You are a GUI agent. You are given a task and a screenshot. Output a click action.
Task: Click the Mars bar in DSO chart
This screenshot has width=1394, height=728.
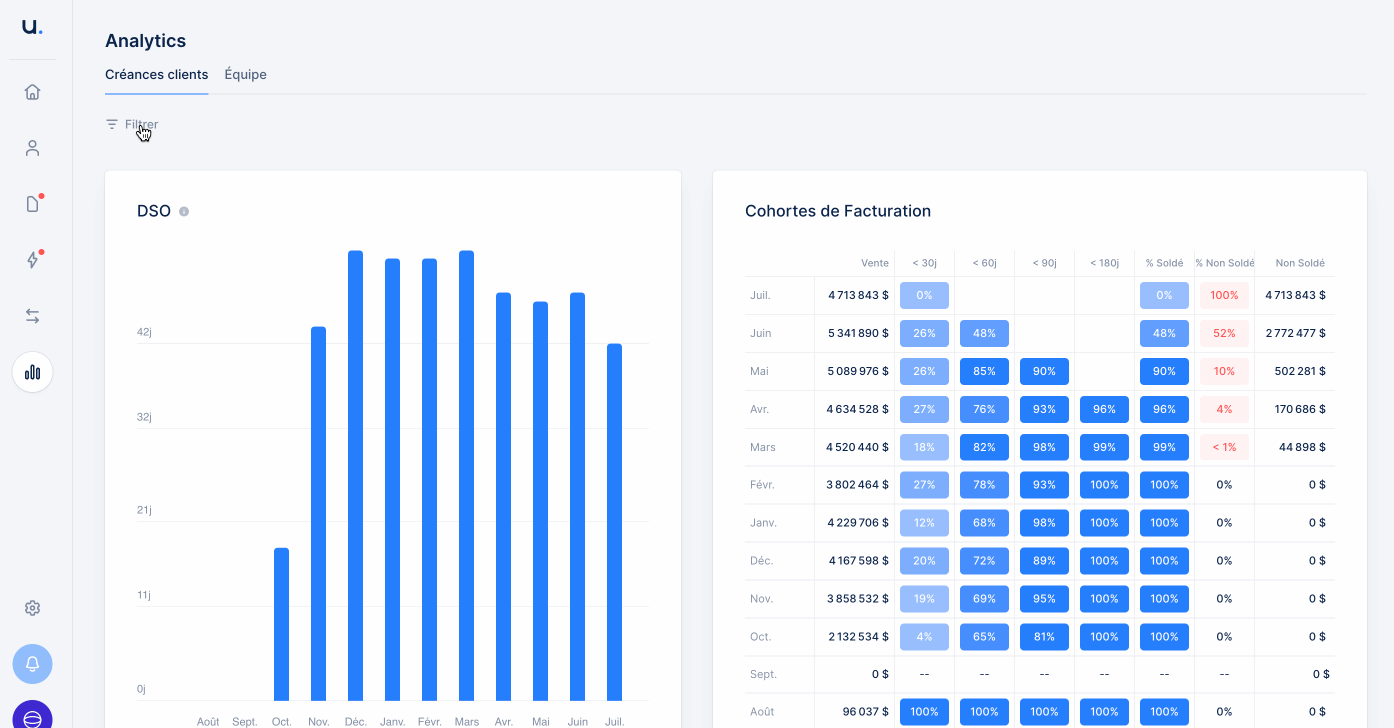[467, 476]
